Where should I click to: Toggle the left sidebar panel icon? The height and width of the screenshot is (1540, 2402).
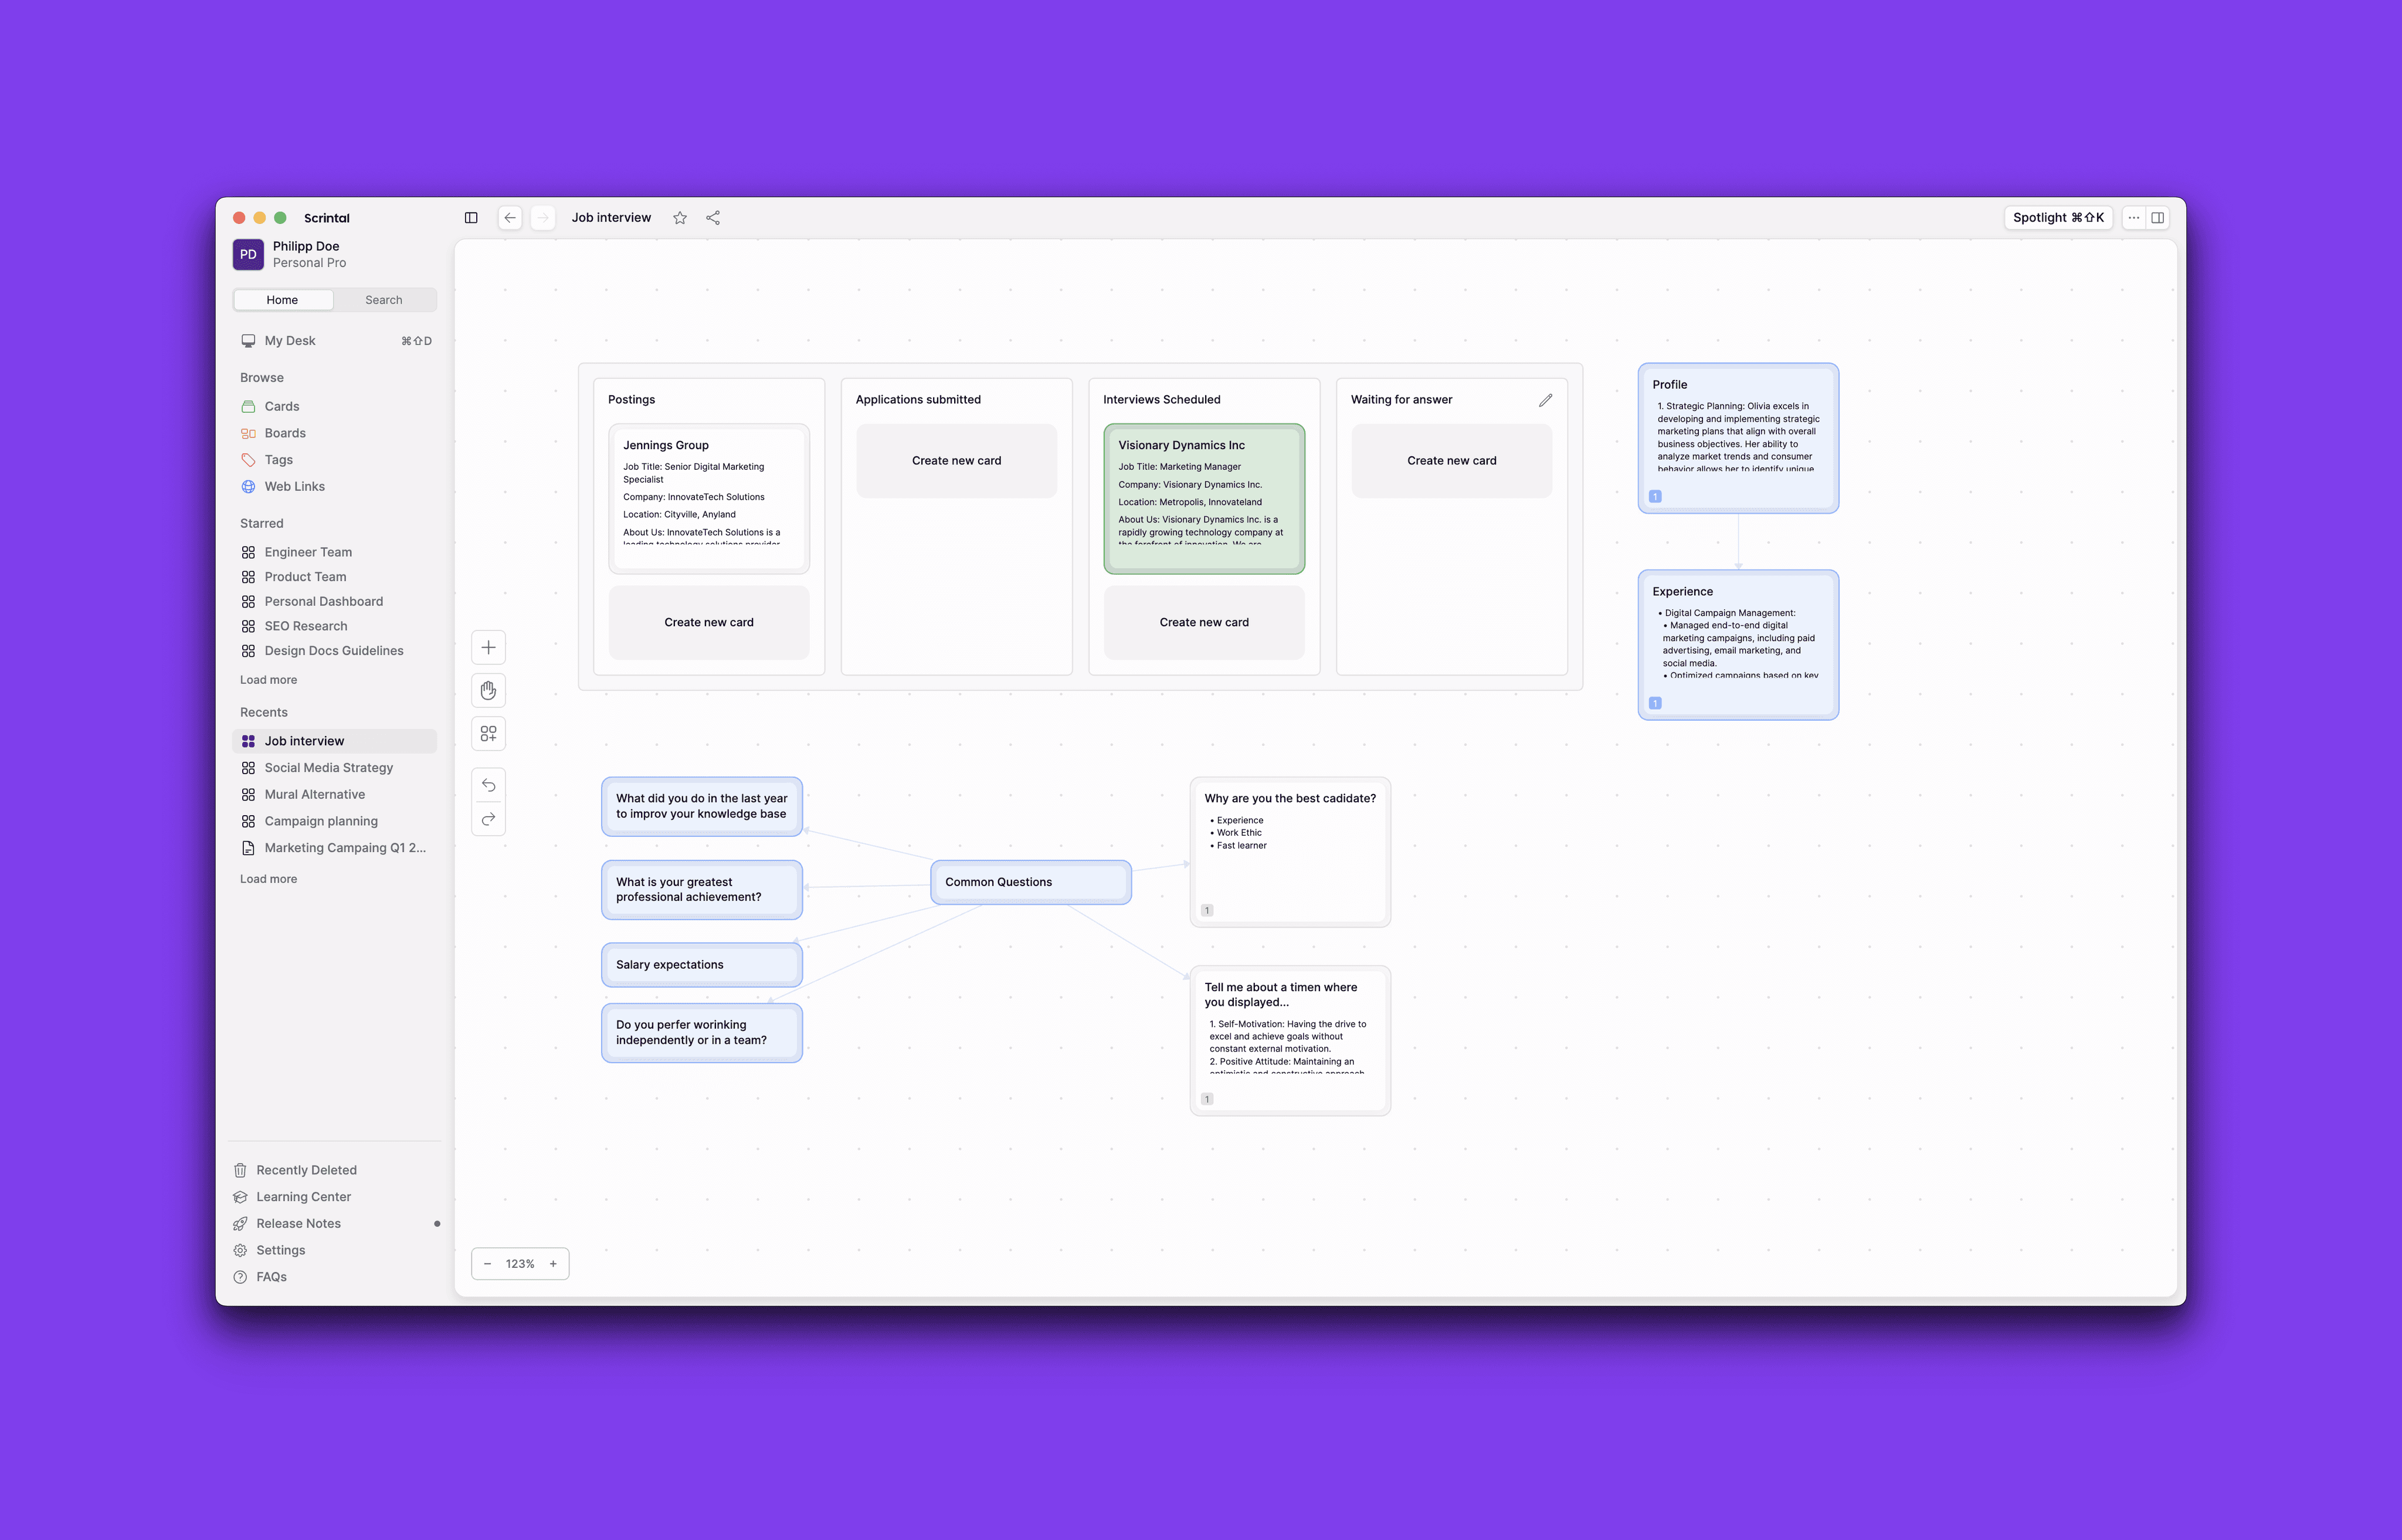pos(471,218)
